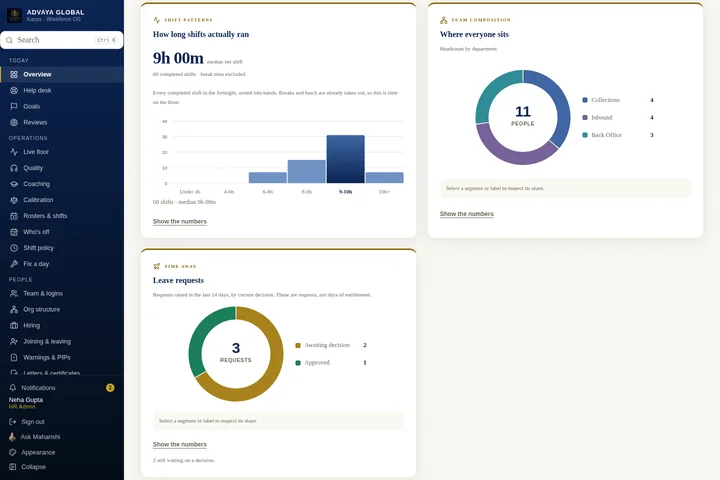Click the notifications count badge

click(110, 388)
